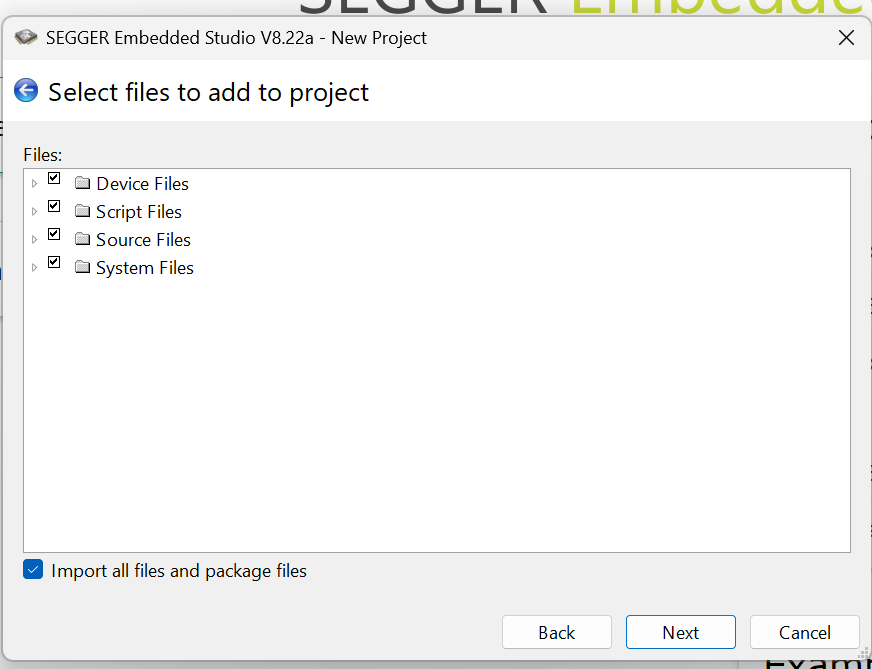Expand the System Files tree node
Screen dimensions: 872x669
pyautogui.click(x=34, y=268)
